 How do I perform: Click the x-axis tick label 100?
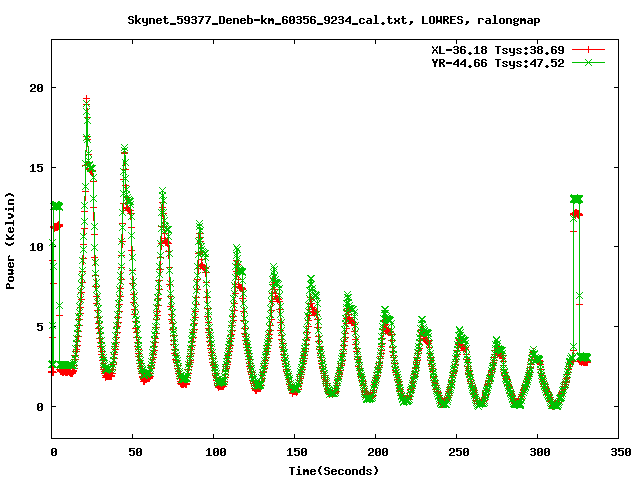click(216, 452)
